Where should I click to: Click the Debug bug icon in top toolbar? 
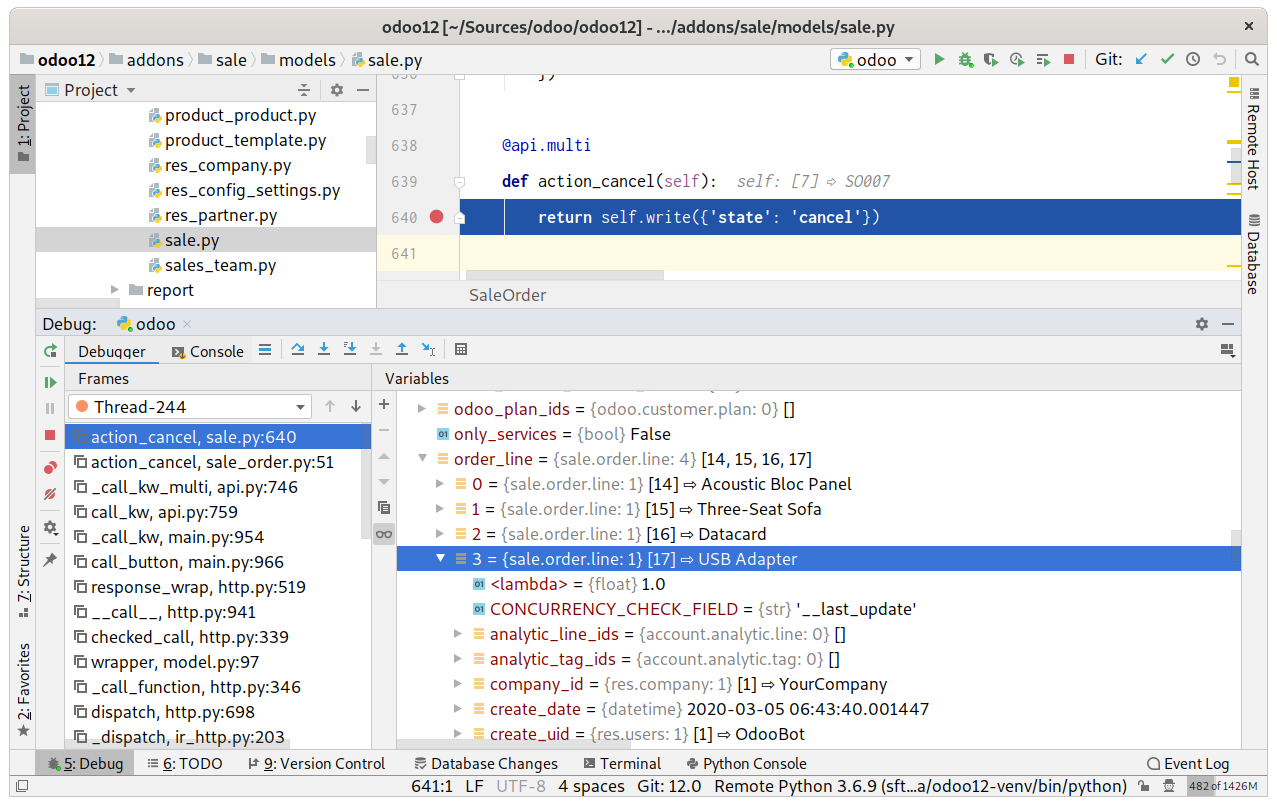click(965, 60)
